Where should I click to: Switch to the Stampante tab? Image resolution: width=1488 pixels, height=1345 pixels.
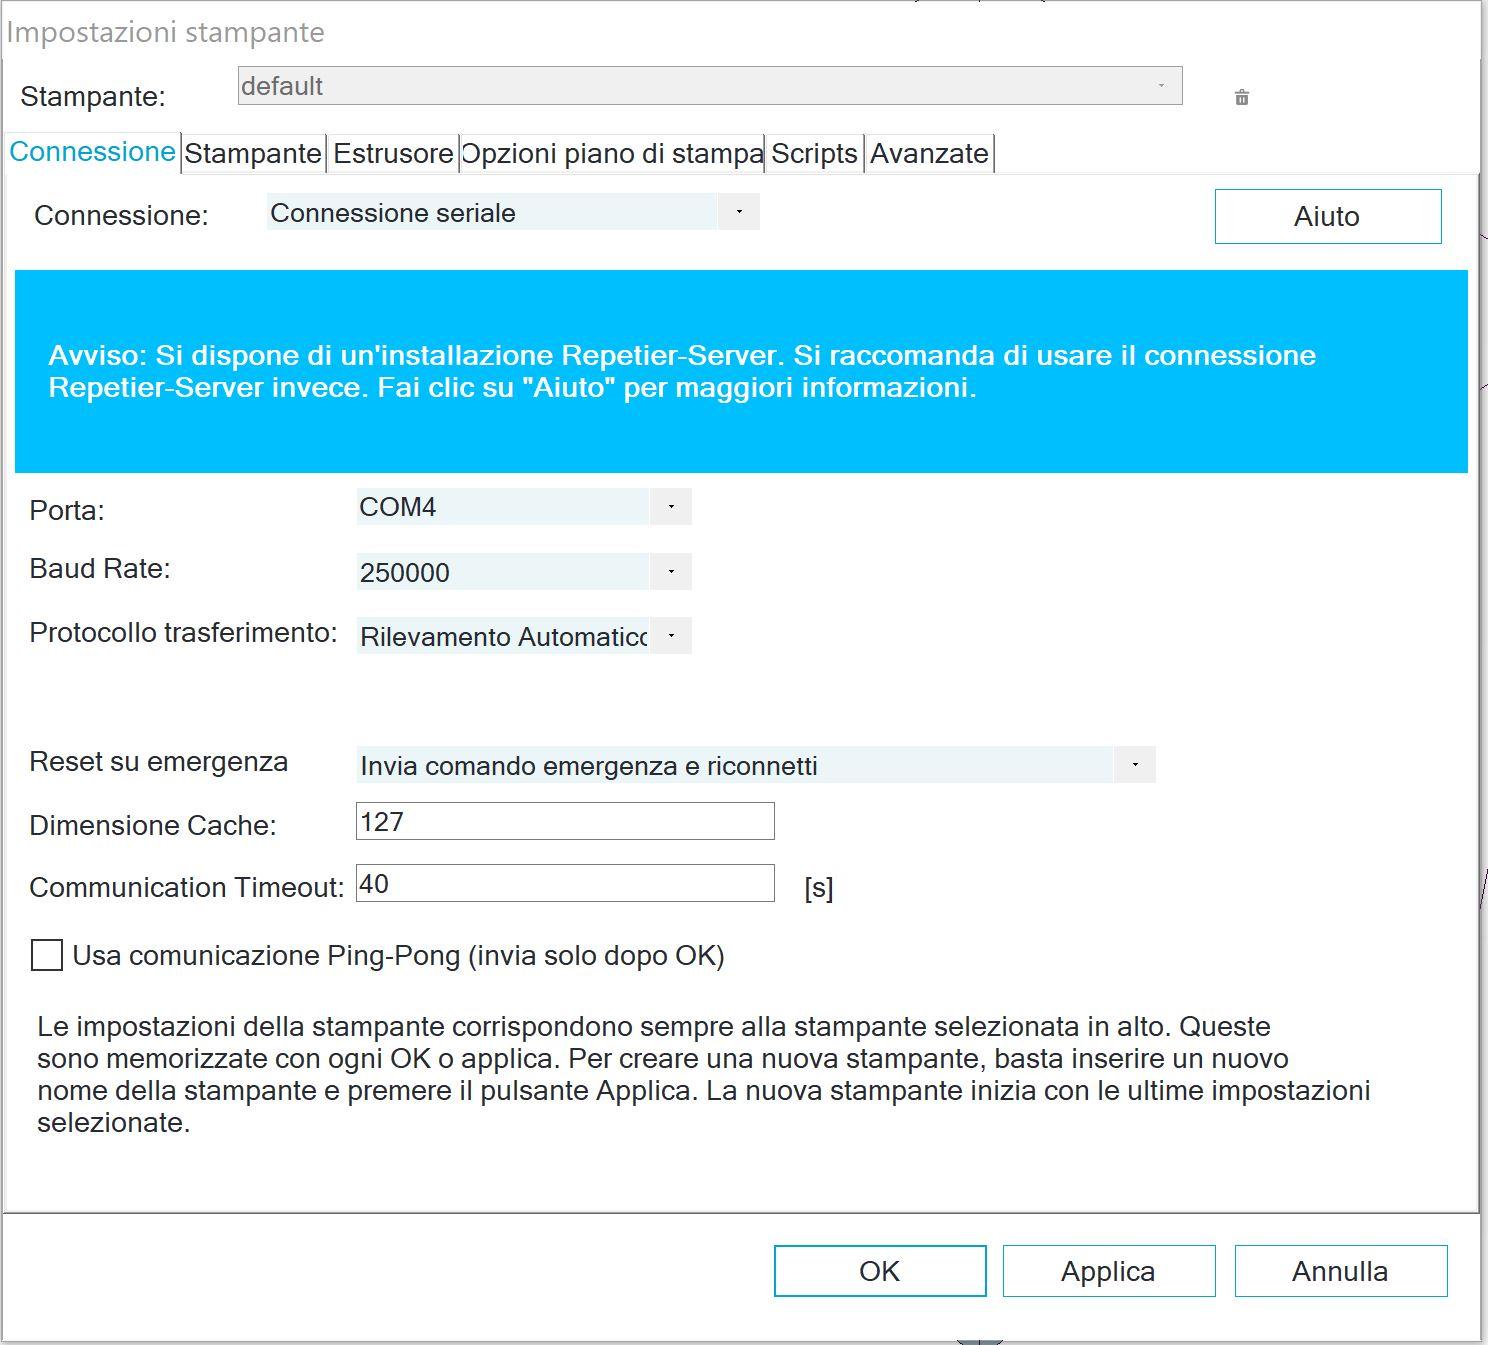pos(253,153)
